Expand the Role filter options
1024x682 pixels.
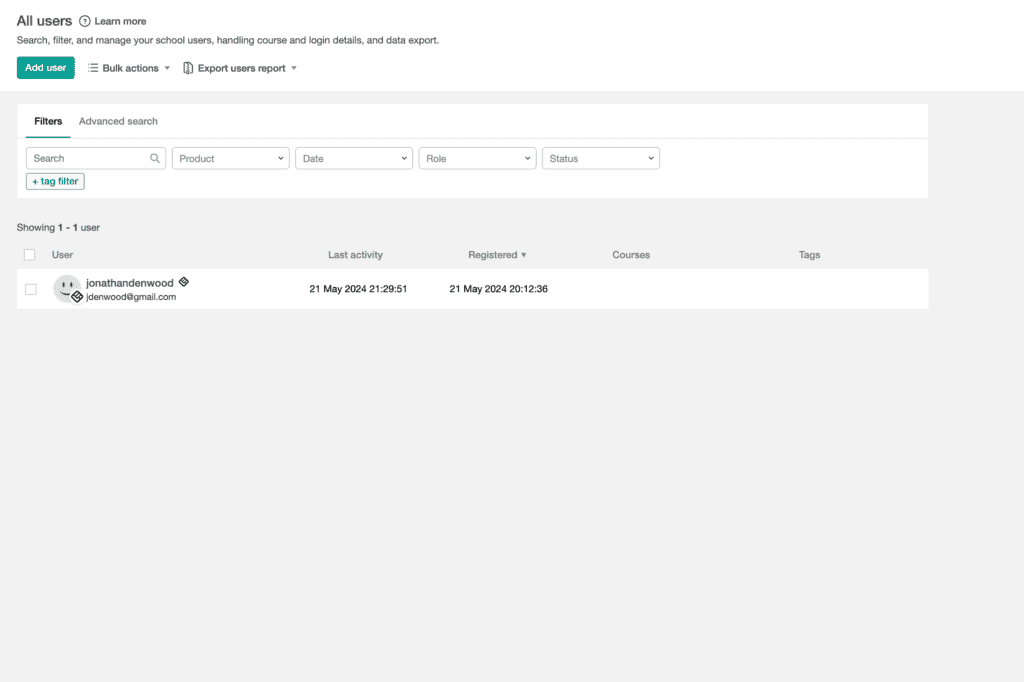point(477,158)
